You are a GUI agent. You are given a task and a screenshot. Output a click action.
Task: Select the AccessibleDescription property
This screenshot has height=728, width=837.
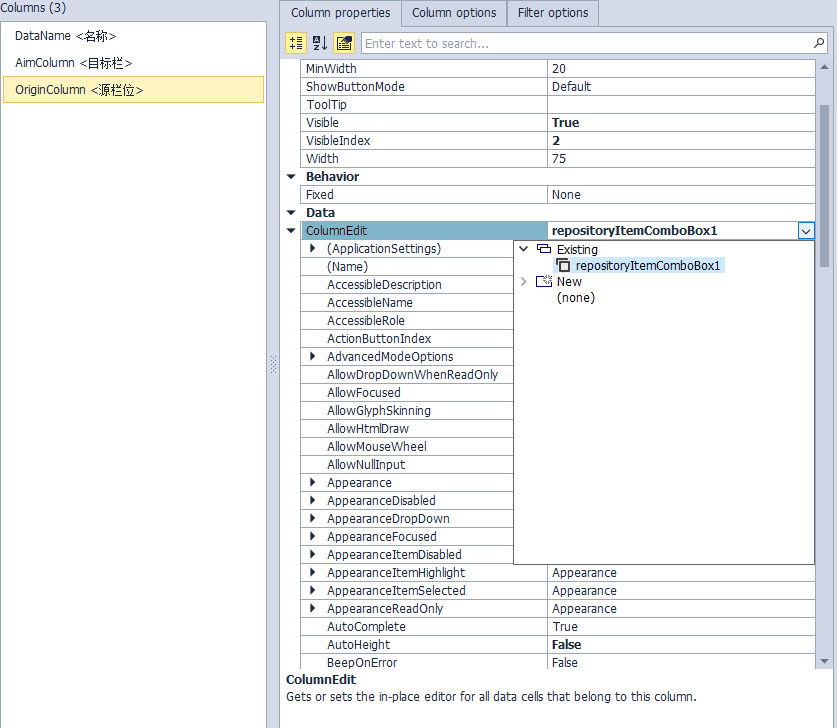click(x=407, y=284)
